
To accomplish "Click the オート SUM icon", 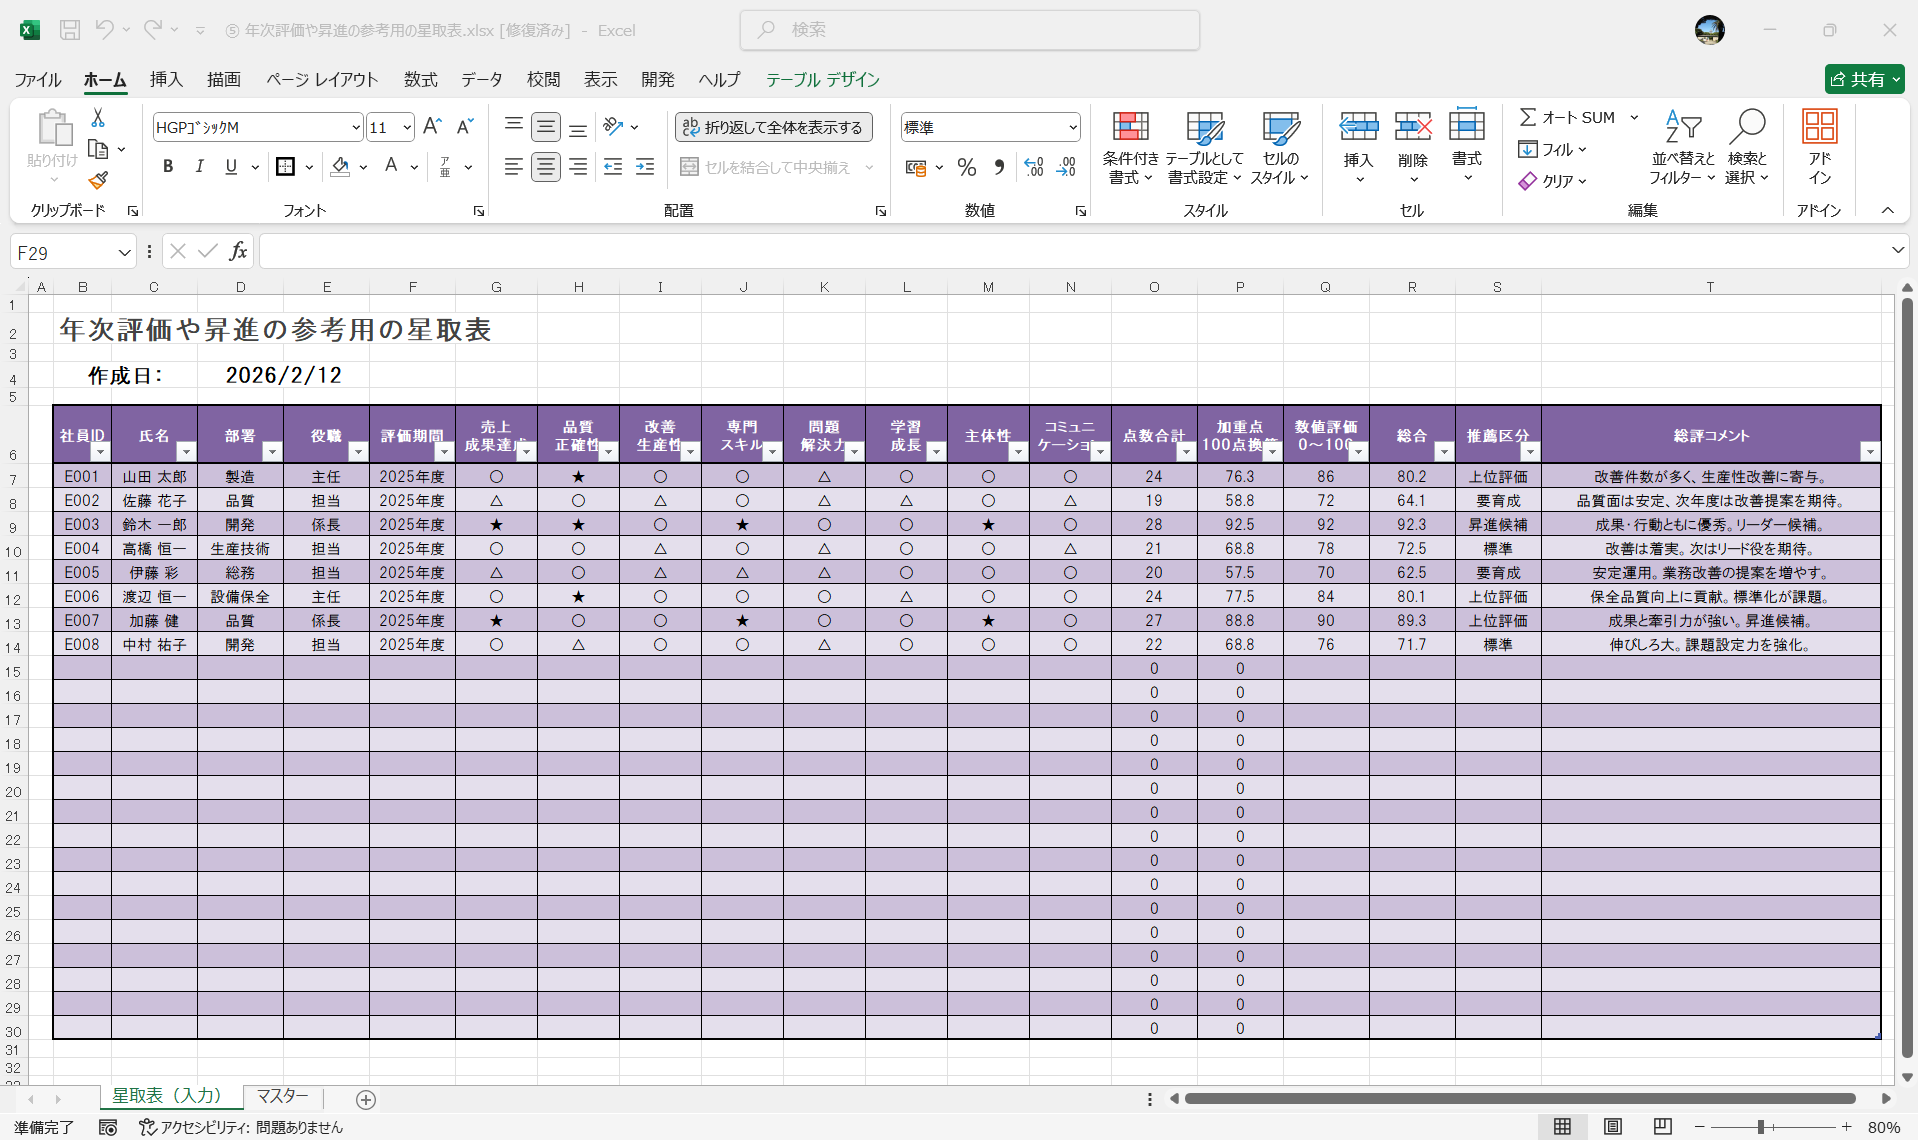I will click(x=1529, y=116).
